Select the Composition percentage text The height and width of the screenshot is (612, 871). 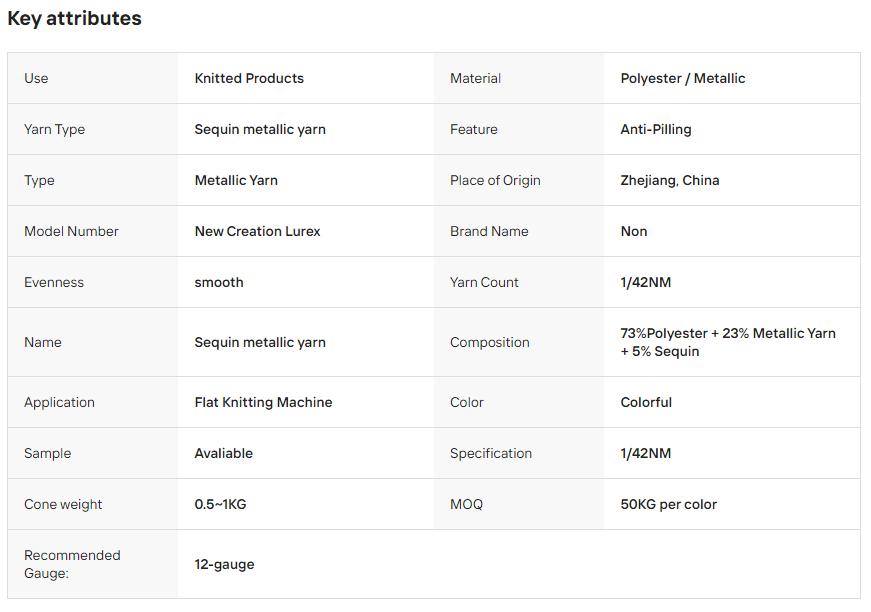point(728,342)
